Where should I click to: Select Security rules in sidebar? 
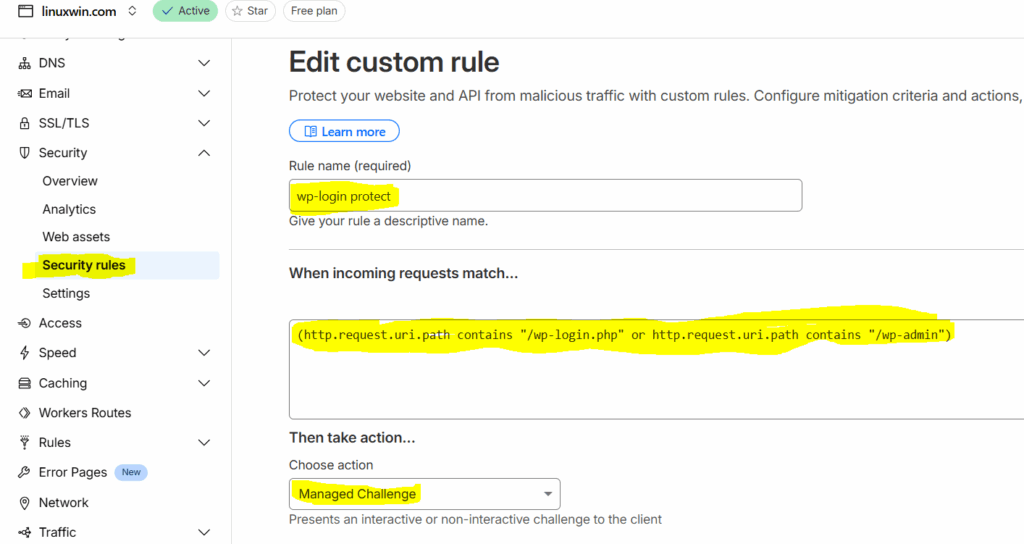pos(127,265)
